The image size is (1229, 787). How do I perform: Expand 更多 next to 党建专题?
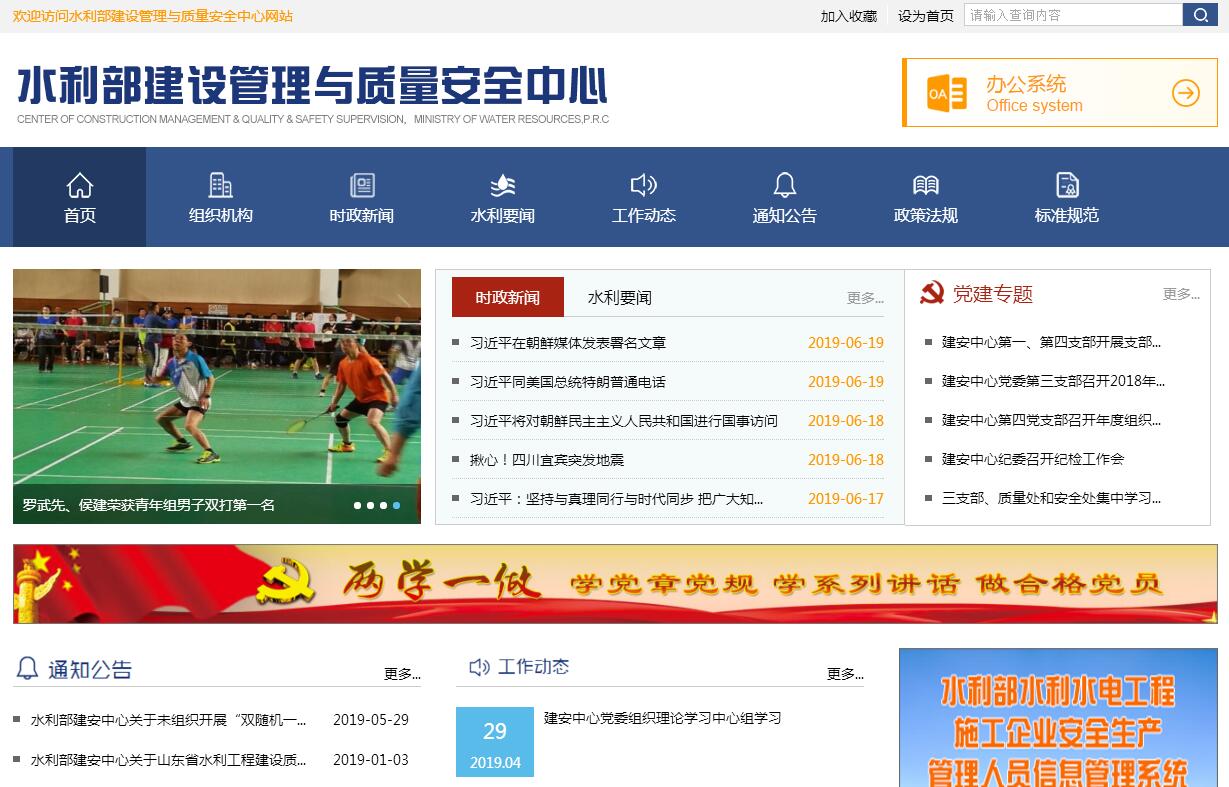coord(1181,294)
